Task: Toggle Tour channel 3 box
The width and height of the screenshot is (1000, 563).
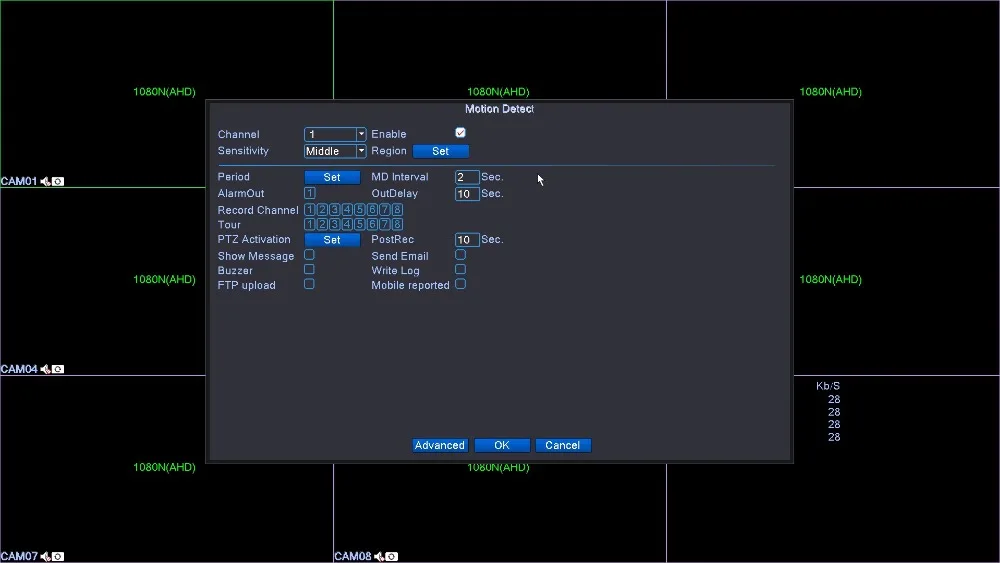Action: [335, 224]
